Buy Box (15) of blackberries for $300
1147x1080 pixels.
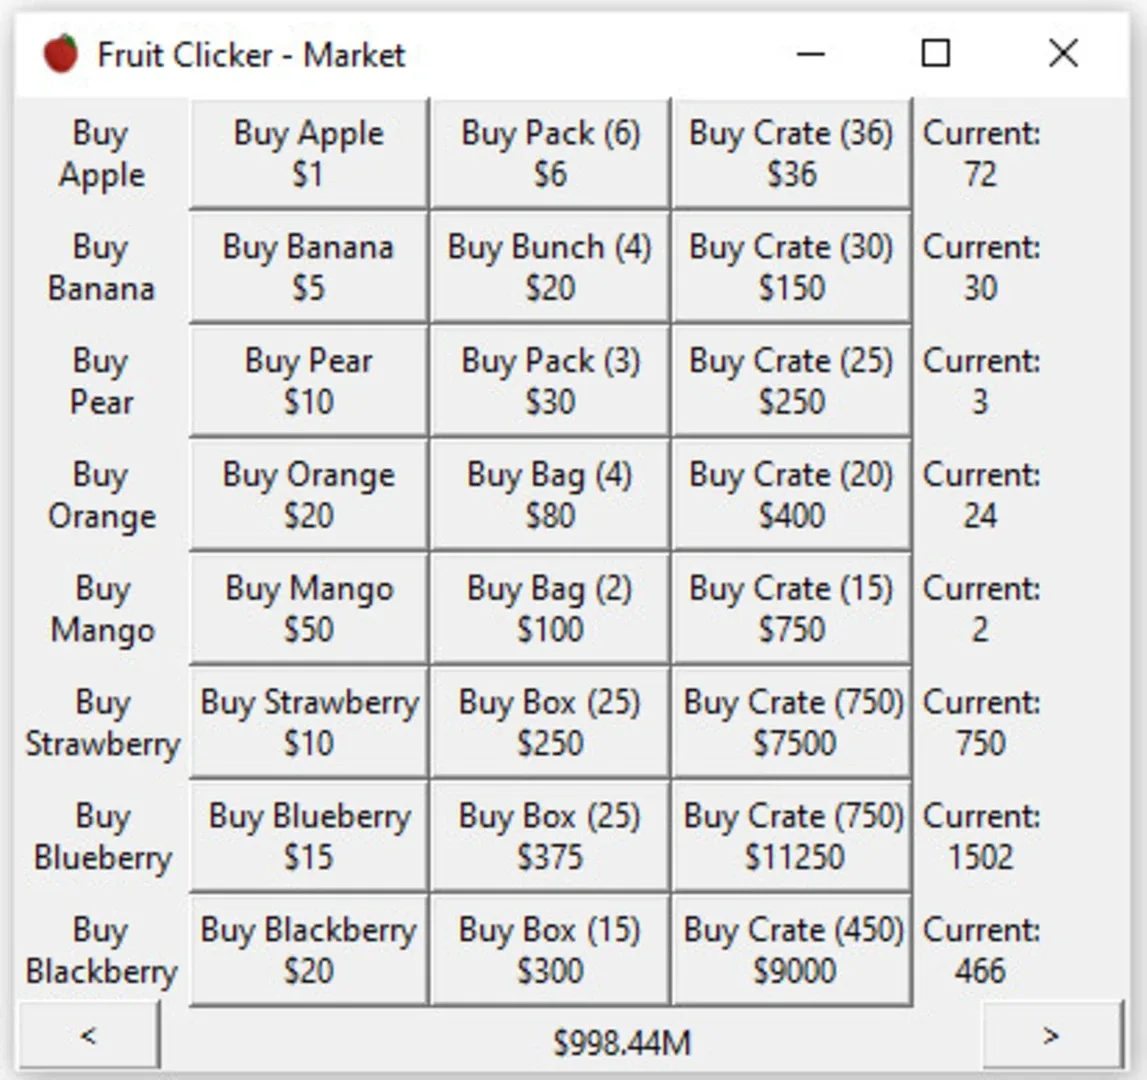tap(550, 950)
